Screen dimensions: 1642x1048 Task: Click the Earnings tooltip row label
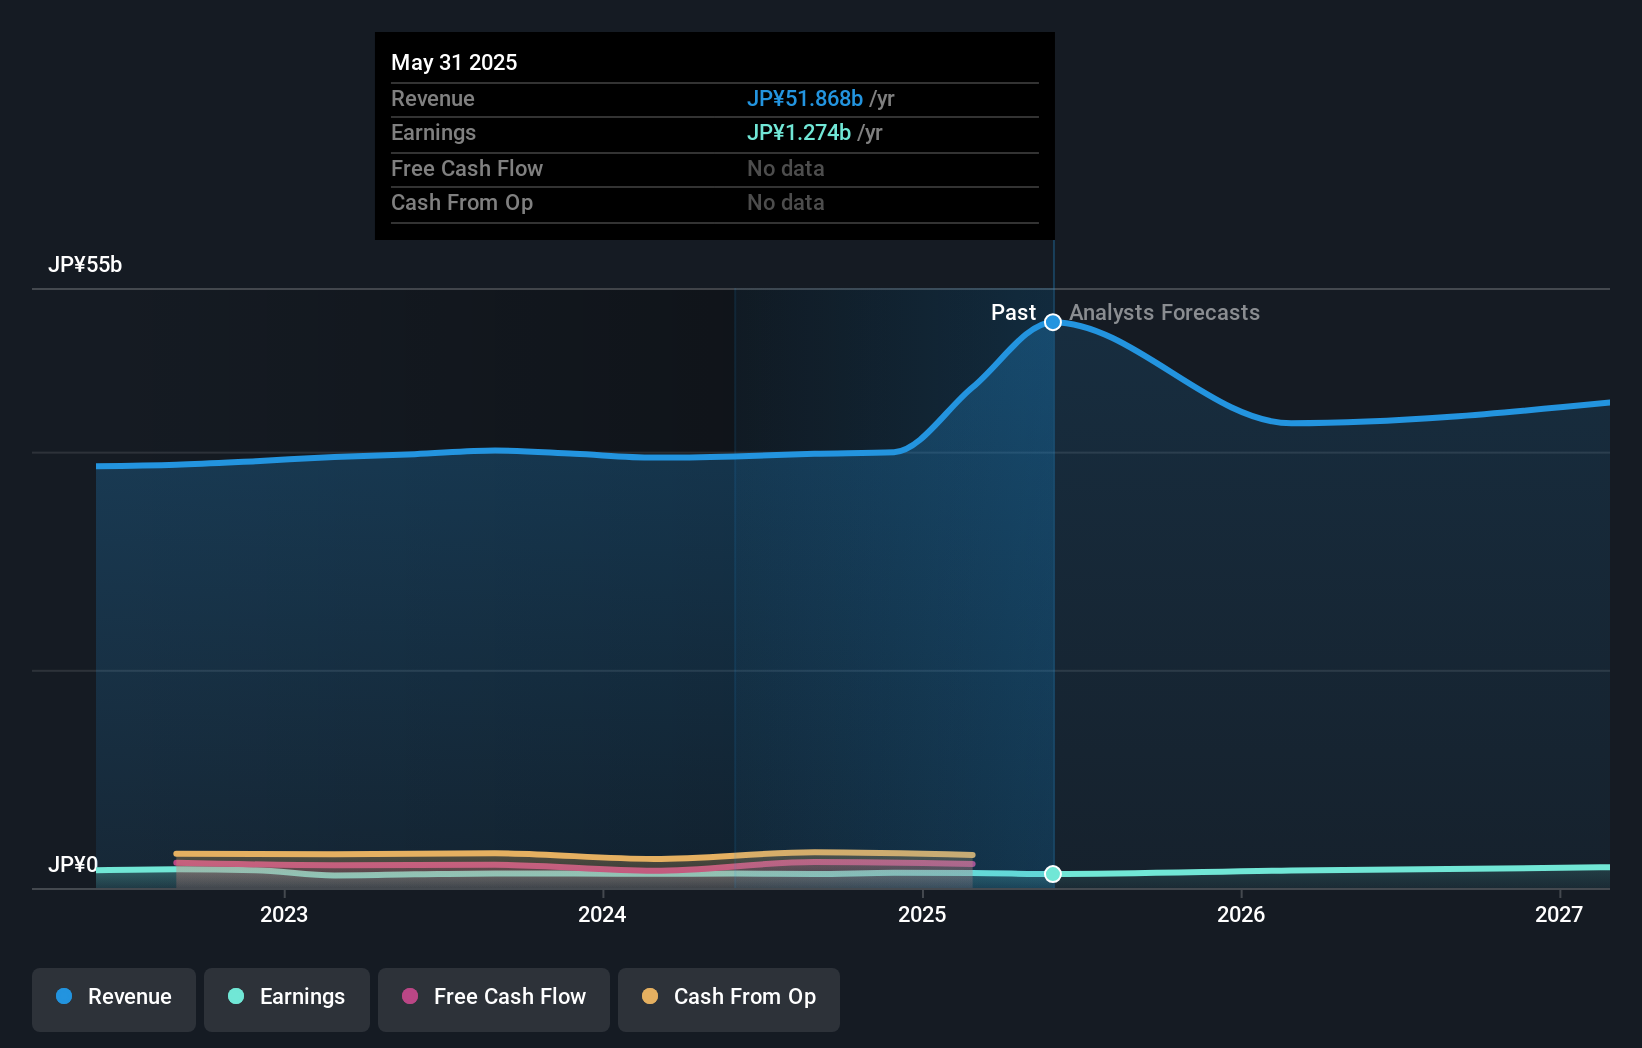tap(433, 132)
